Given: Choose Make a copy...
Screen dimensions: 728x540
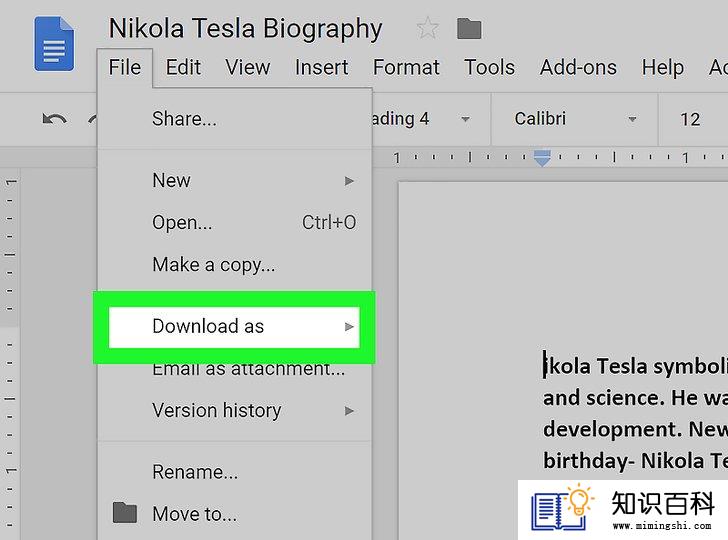Looking at the screenshot, I should click(234, 265).
